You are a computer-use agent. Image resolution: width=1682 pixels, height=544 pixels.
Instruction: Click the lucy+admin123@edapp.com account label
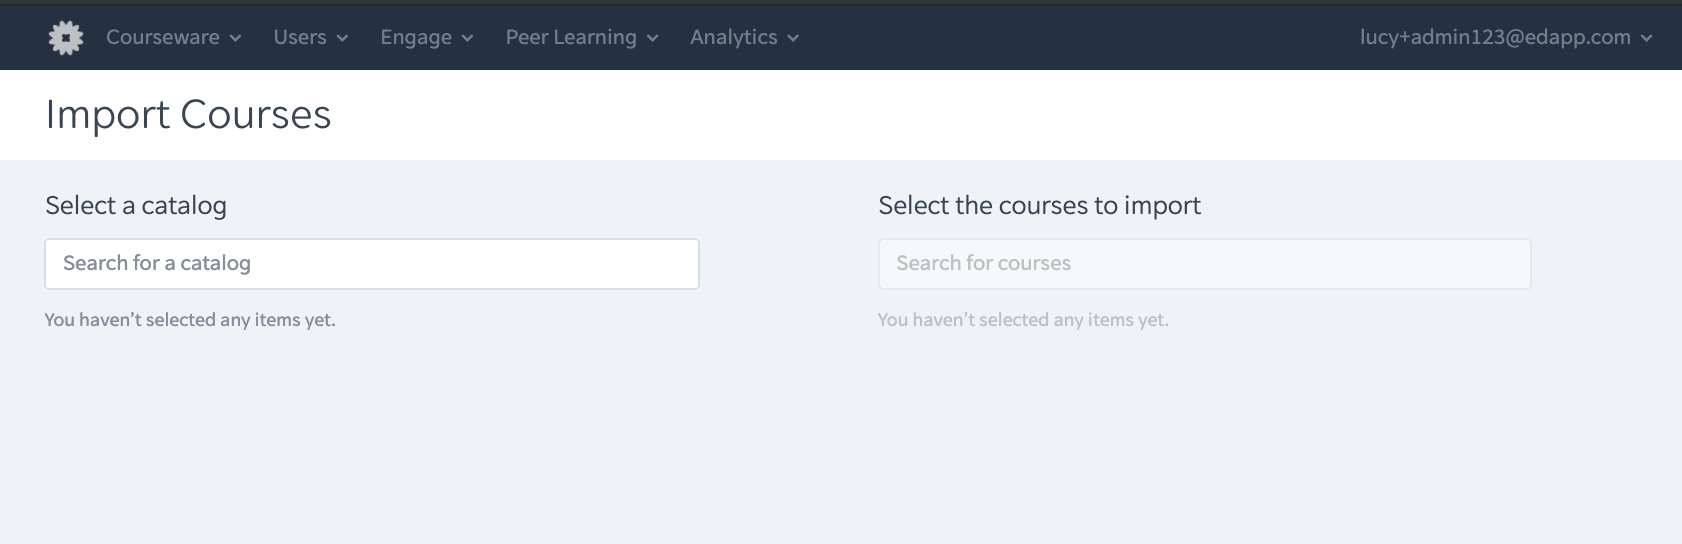(x=1495, y=37)
